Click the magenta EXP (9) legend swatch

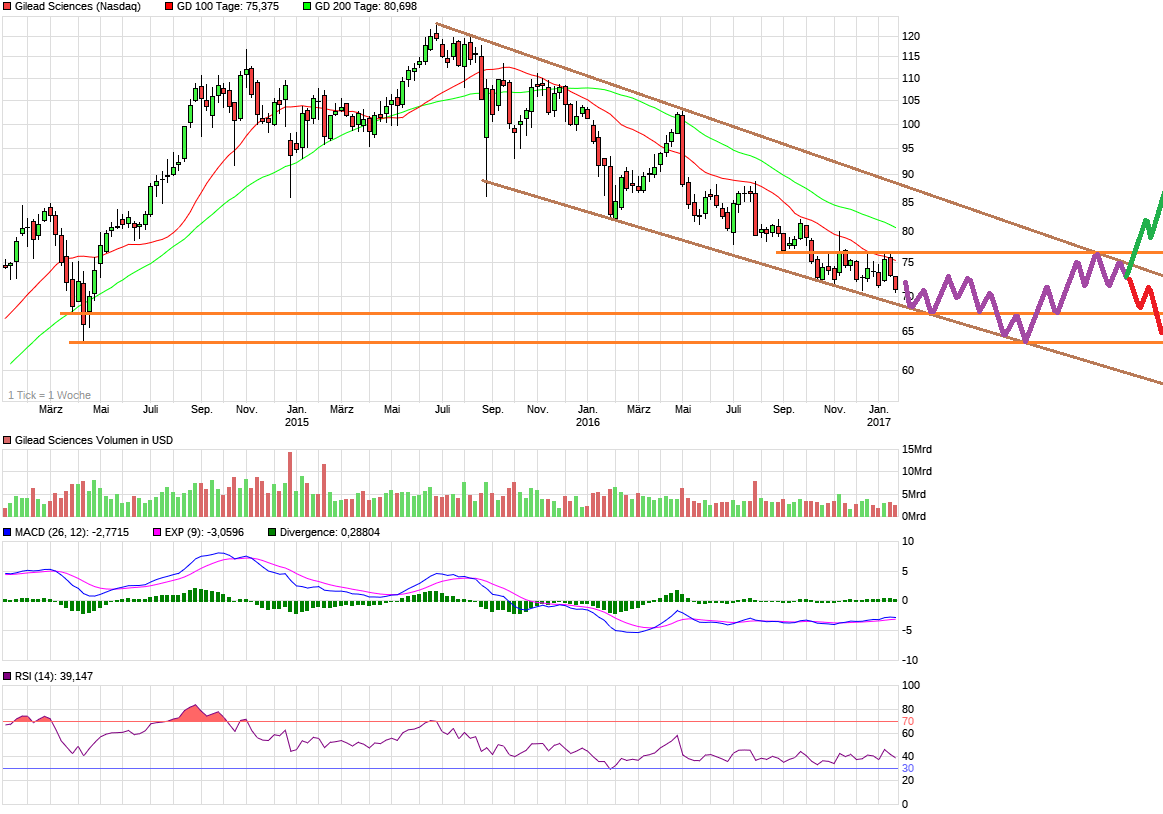(x=157, y=533)
